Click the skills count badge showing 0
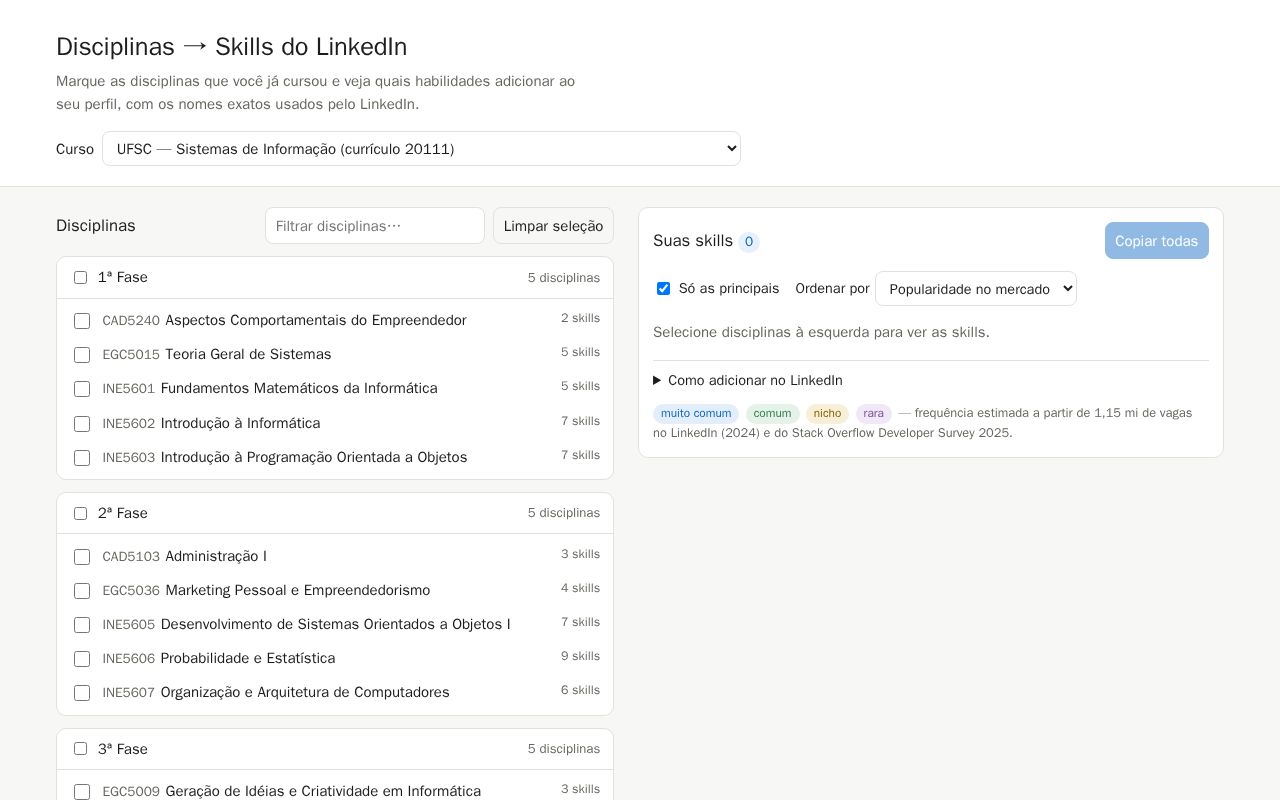Viewport: 1280px width, 800px height. [x=749, y=242]
